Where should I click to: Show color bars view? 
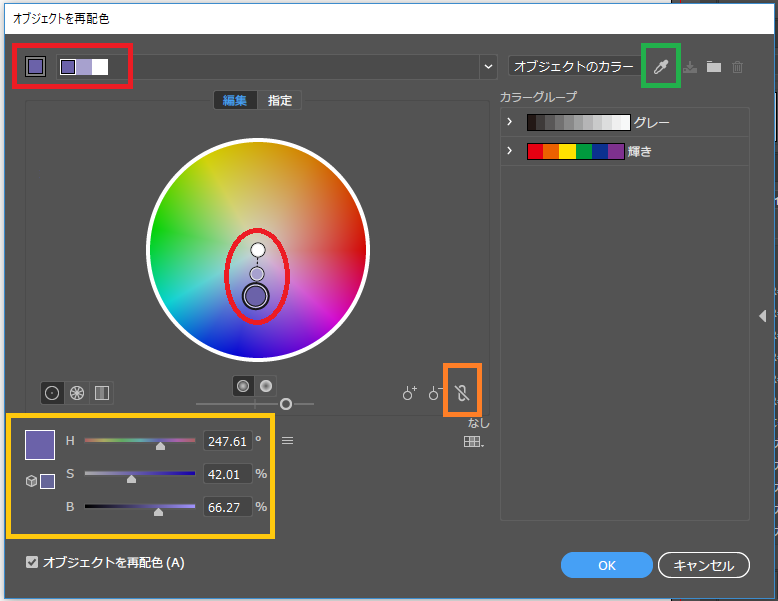102,393
